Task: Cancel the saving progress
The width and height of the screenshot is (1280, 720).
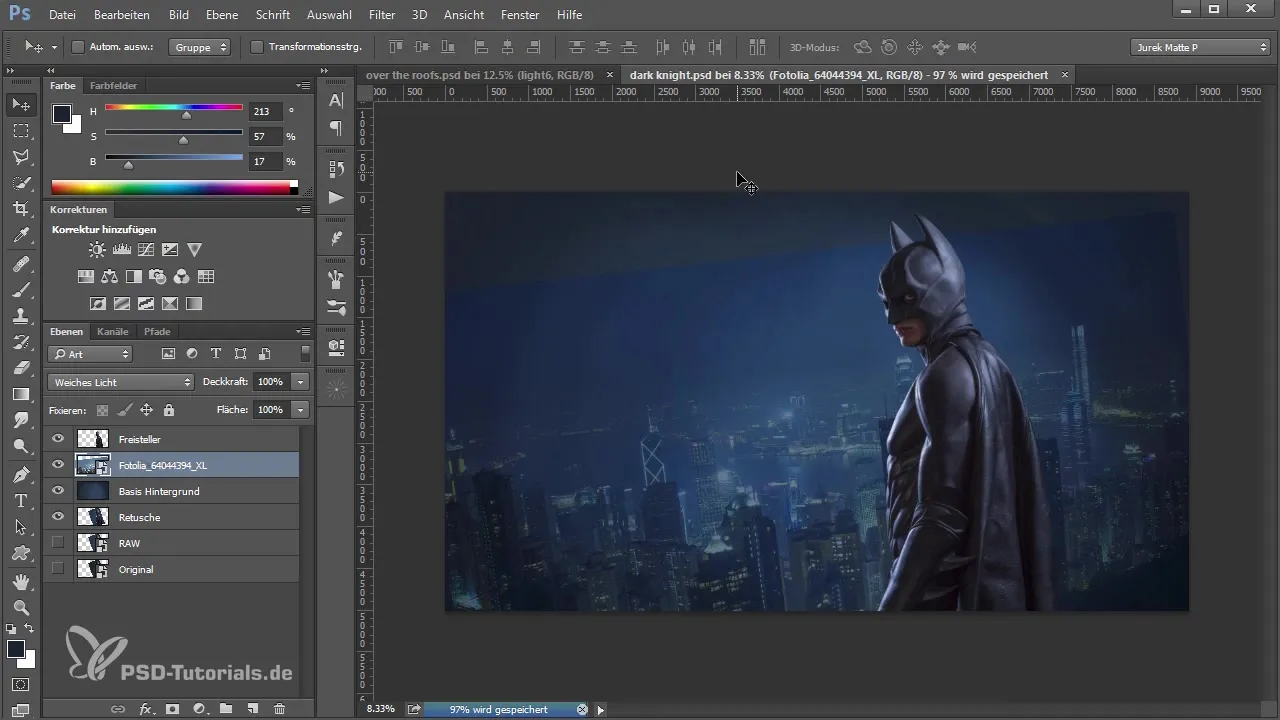Action: coord(582,709)
